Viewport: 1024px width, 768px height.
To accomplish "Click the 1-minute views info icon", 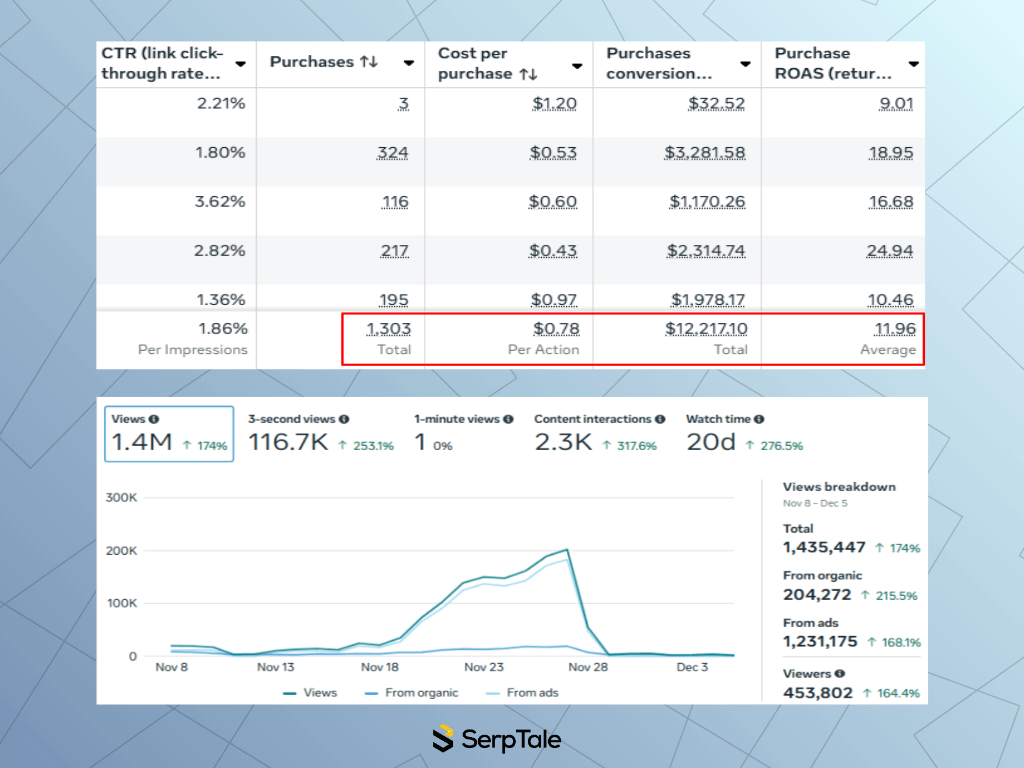I will click(508, 419).
